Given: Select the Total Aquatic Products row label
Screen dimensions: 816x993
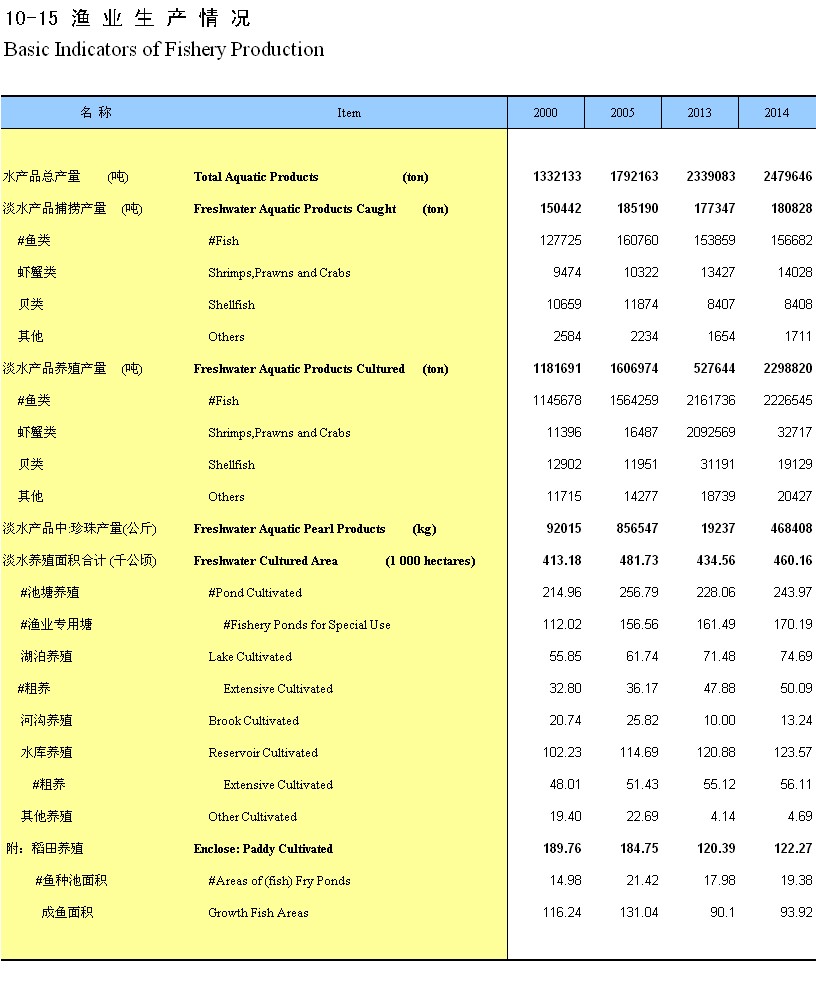Looking at the screenshot, I should pos(256,177).
